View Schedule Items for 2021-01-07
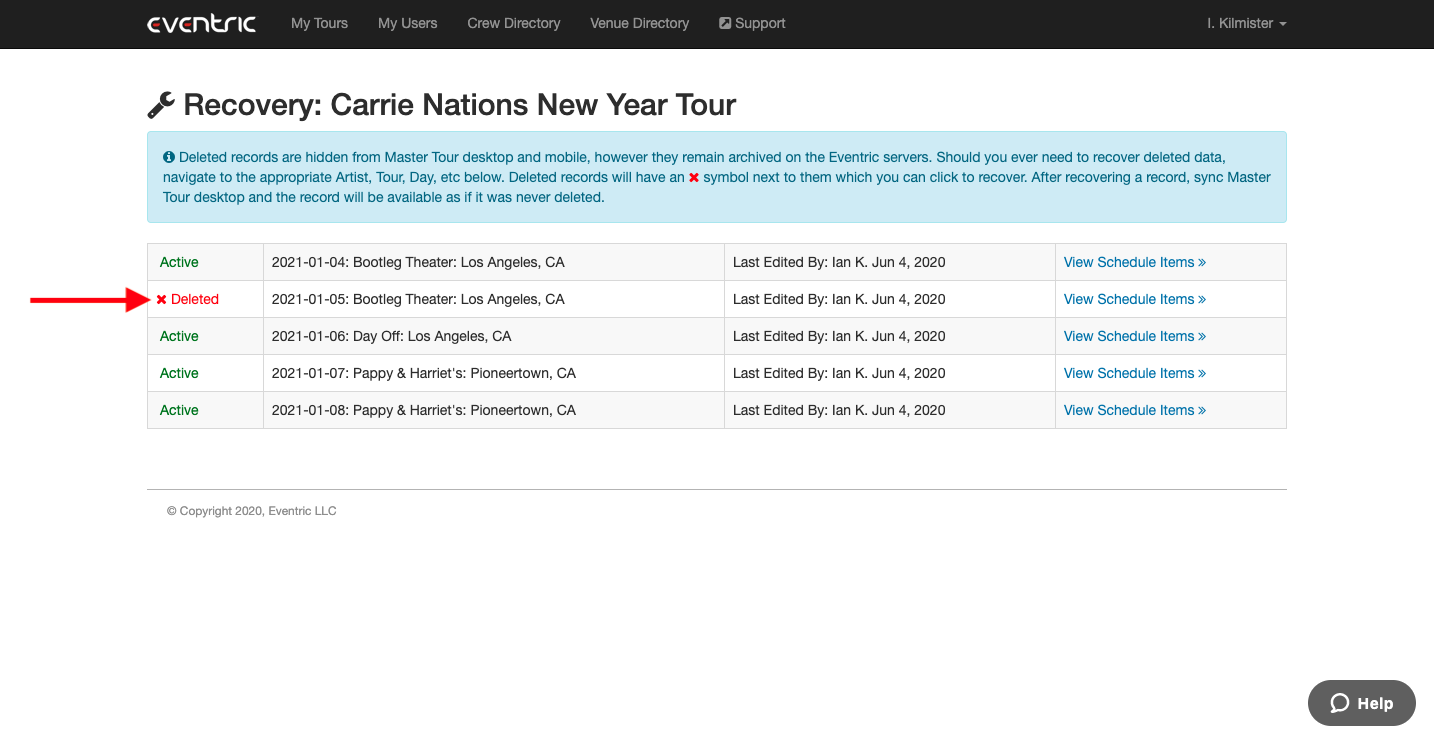Viewport: 1434px width, 735px height. [1134, 373]
